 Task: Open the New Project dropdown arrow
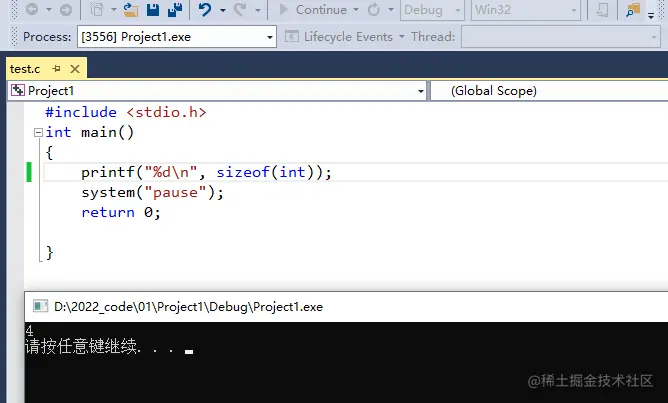[114, 9]
